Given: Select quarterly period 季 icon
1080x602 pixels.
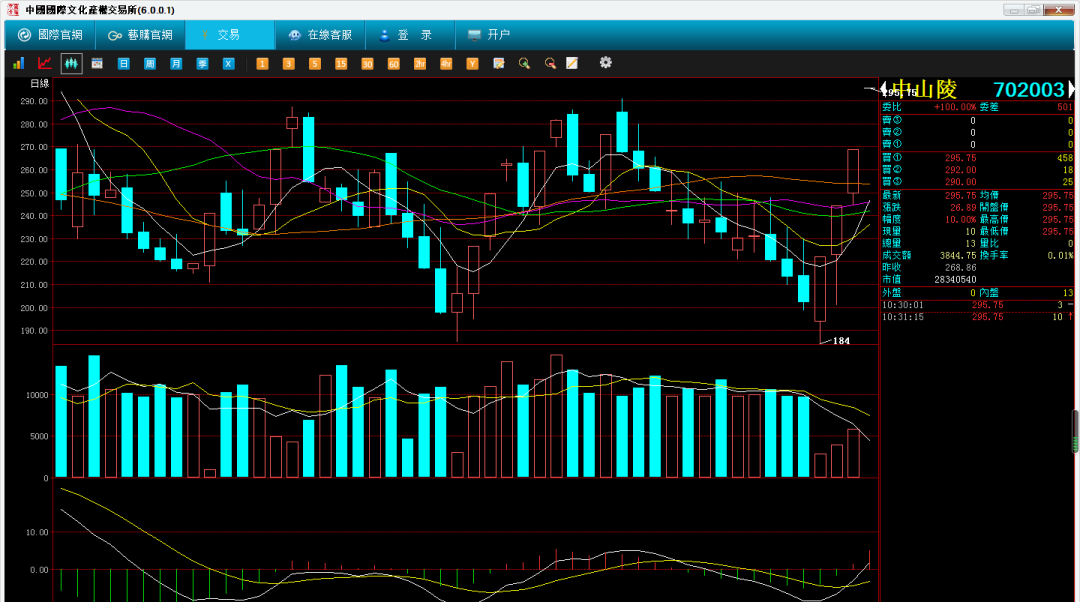Looking at the screenshot, I should click(x=202, y=63).
